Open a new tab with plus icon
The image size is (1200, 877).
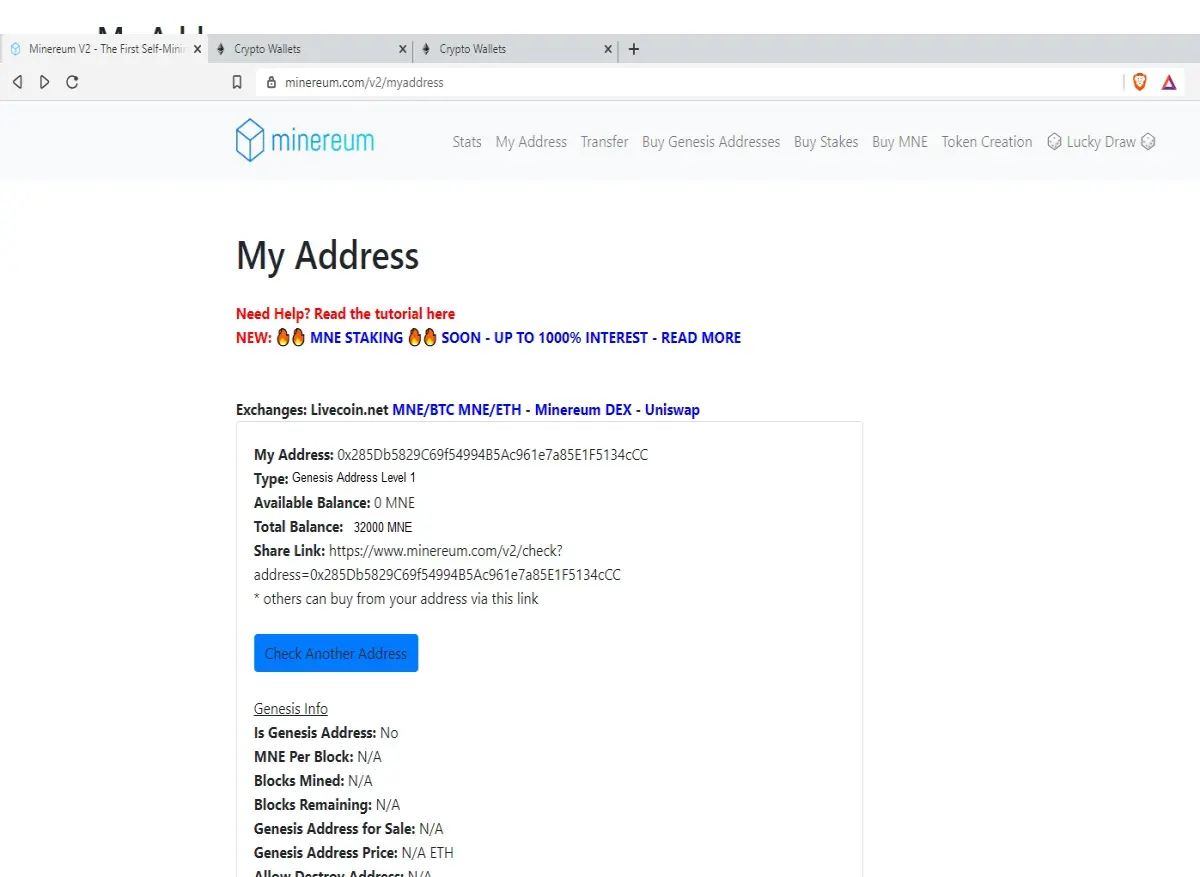[x=633, y=49]
